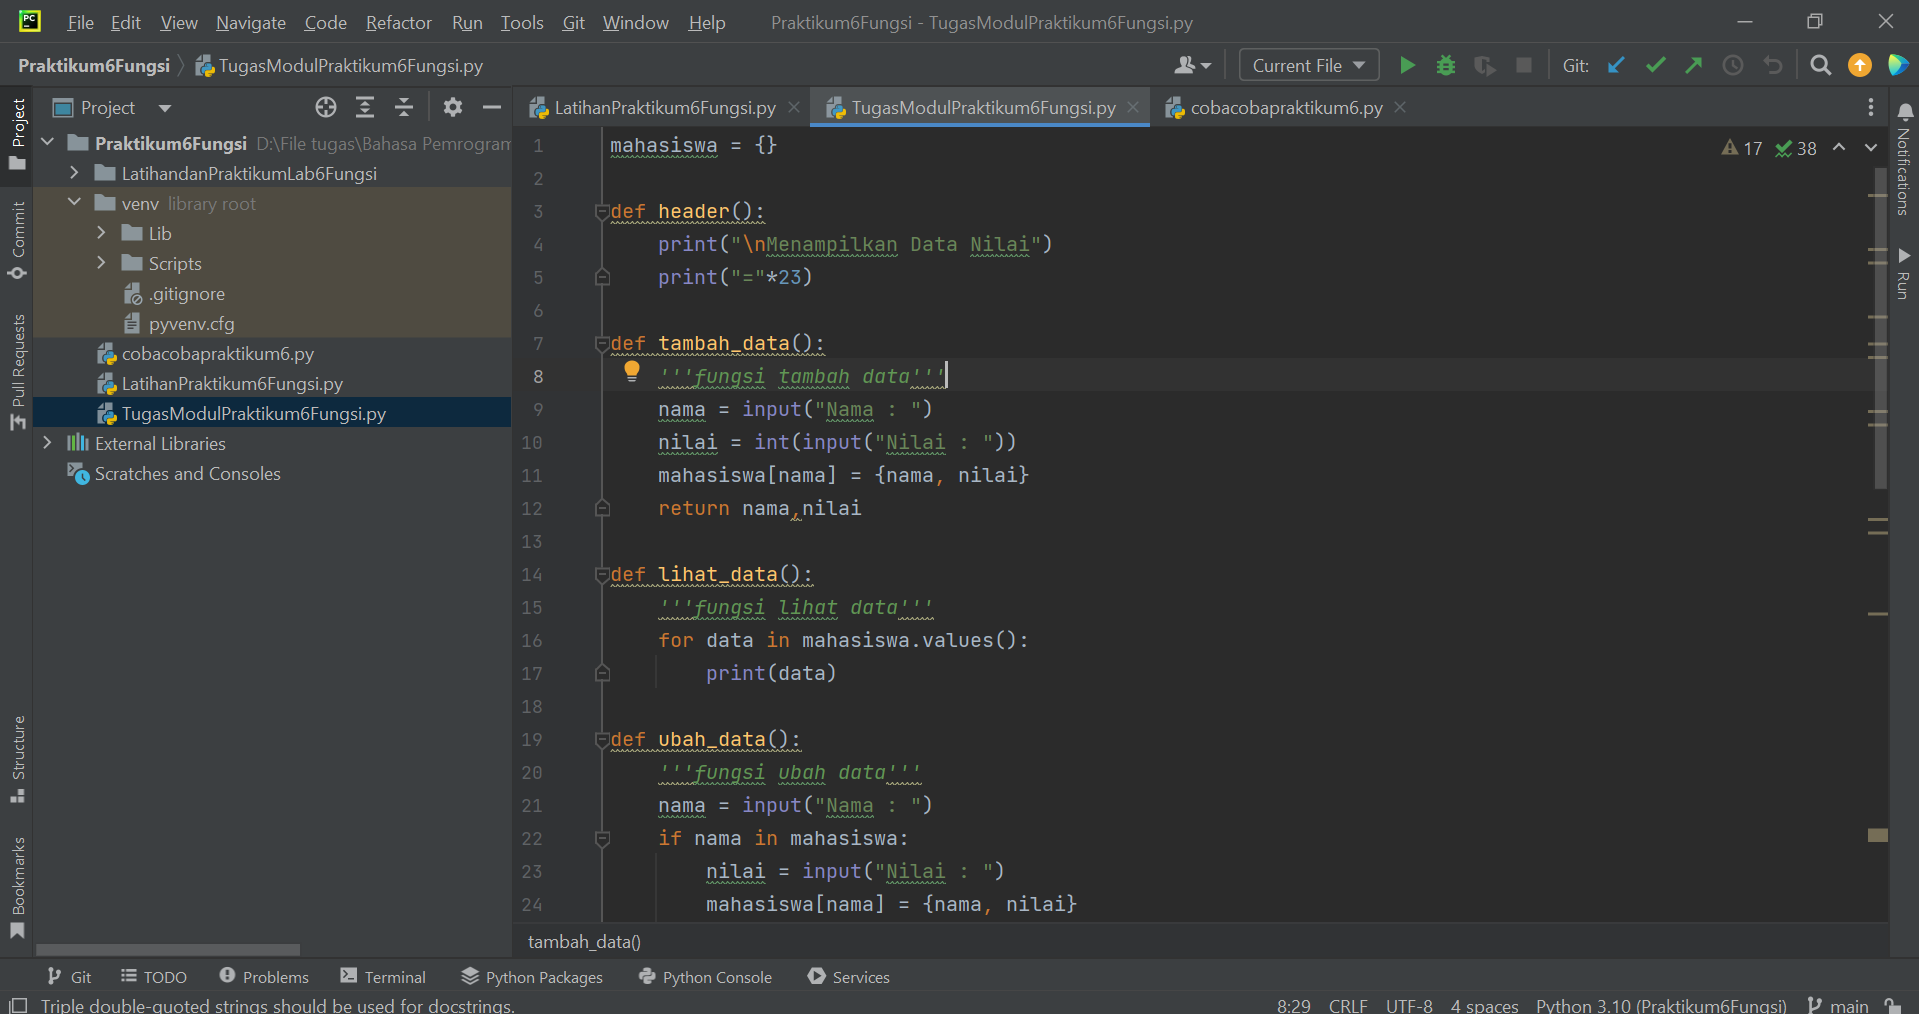This screenshot has width=1919, height=1014.
Task: Toggle the Commit tool window
Action: [x=18, y=241]
